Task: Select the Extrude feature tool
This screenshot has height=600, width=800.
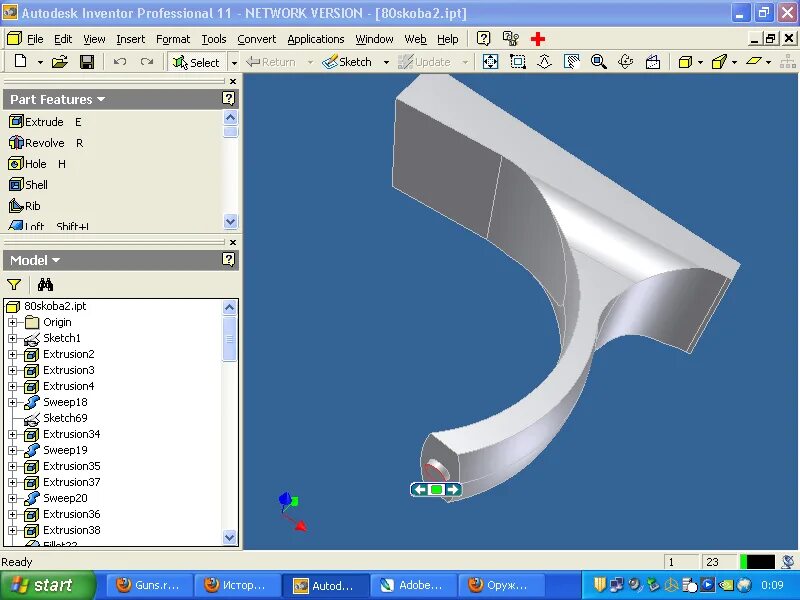Action: pos(45,122)
